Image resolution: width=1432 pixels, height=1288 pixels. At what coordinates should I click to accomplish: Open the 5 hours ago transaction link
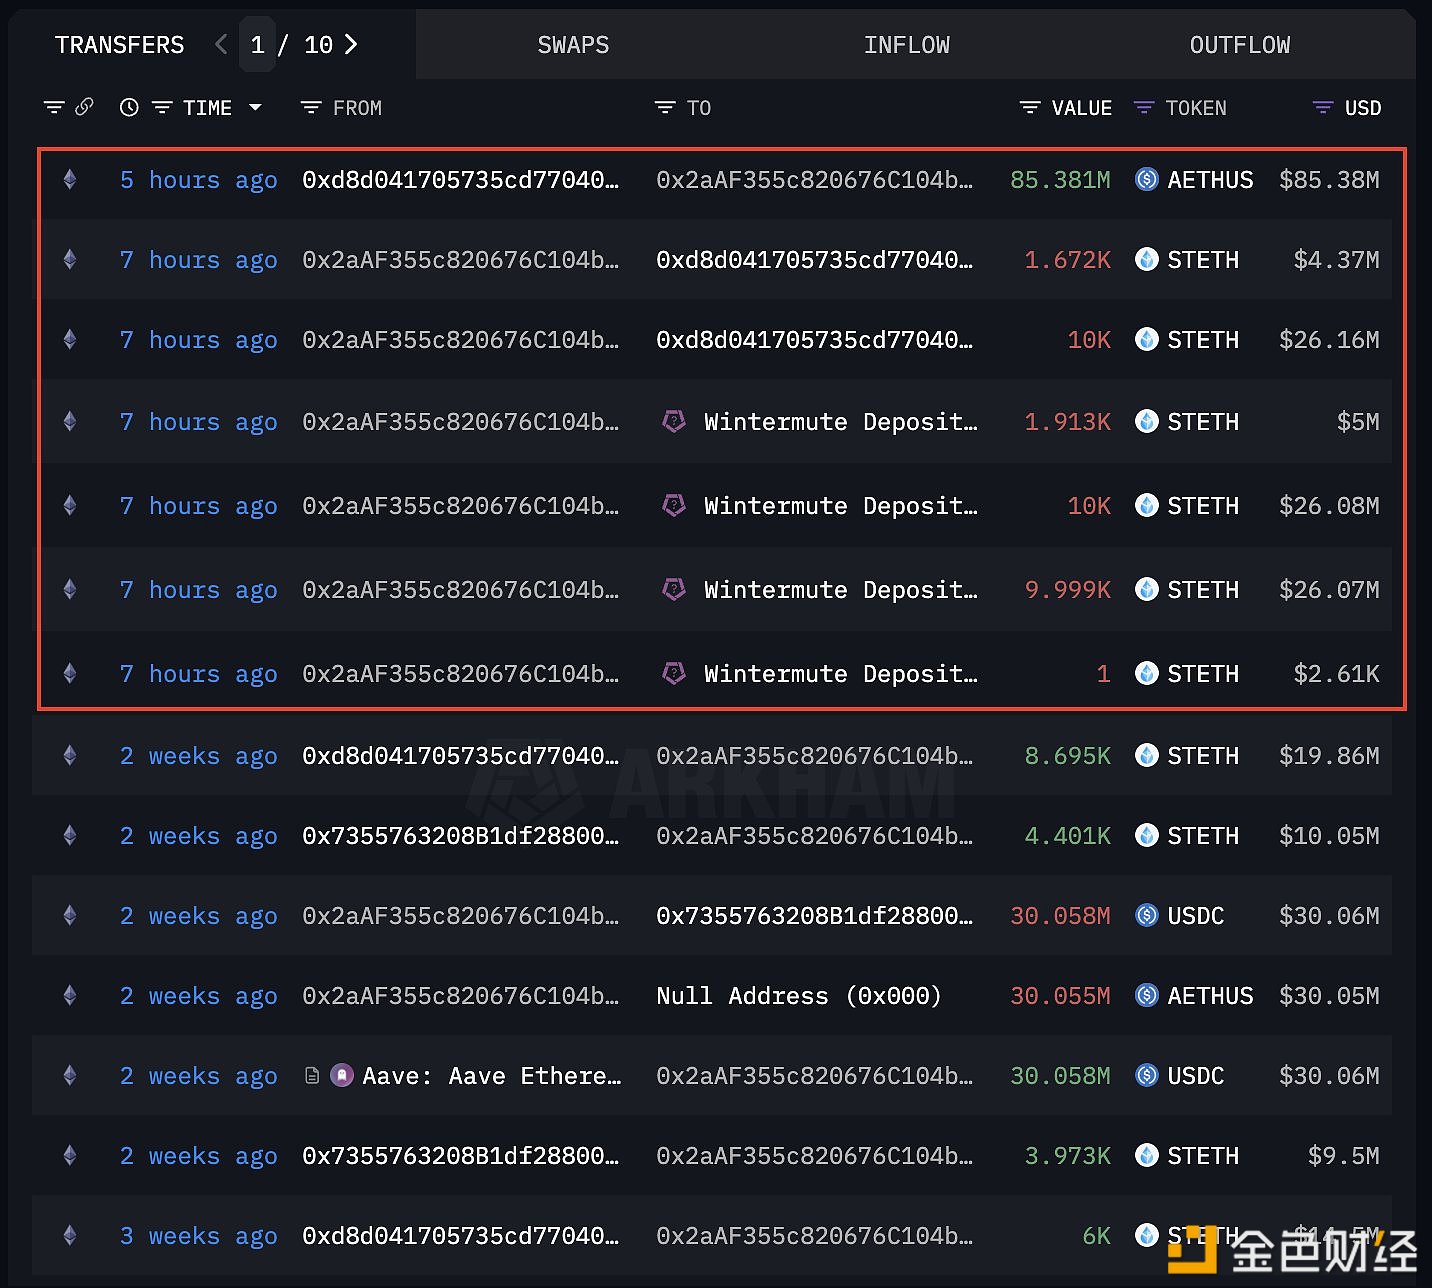[x=198, y=180]
